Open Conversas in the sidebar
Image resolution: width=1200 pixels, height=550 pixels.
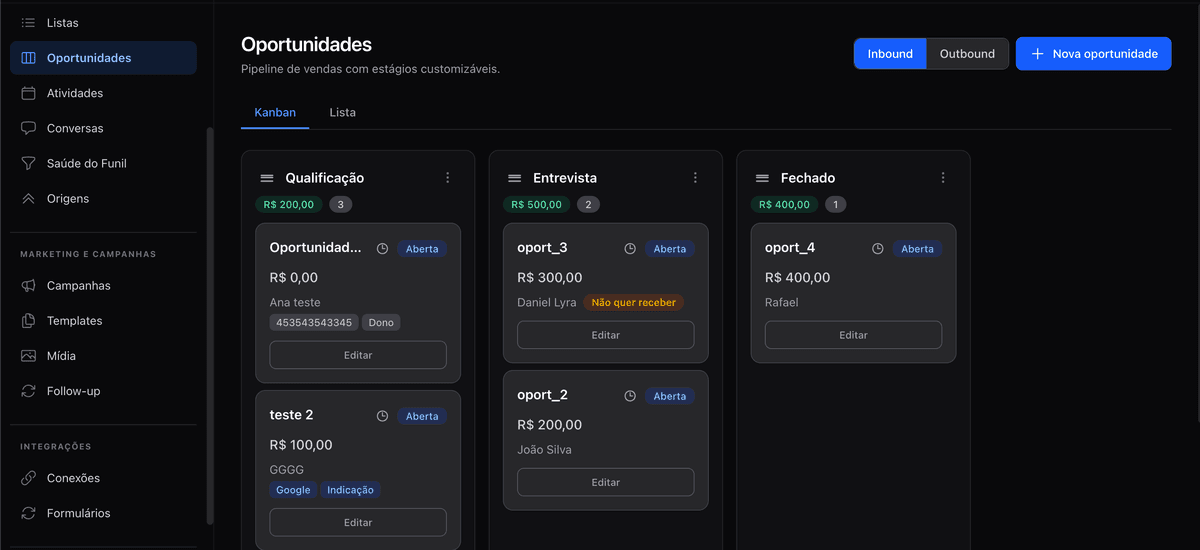click(x=75, y=128)
